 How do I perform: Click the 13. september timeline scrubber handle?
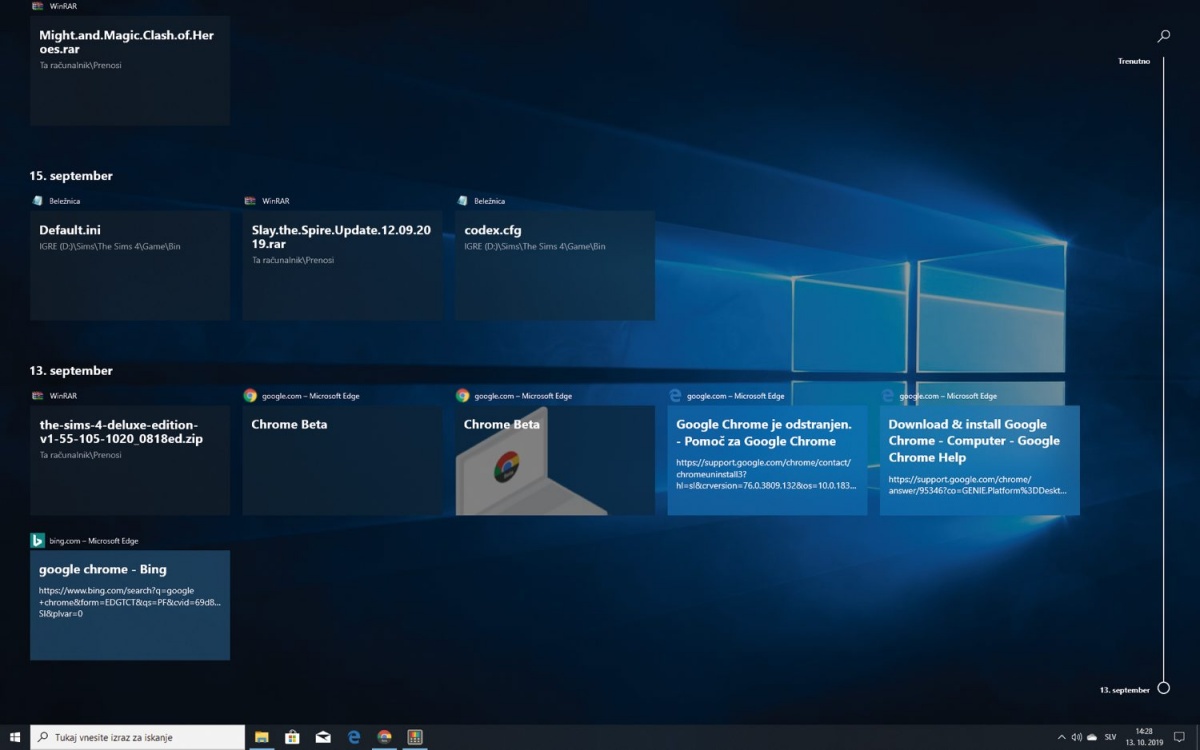(1163, 688)
